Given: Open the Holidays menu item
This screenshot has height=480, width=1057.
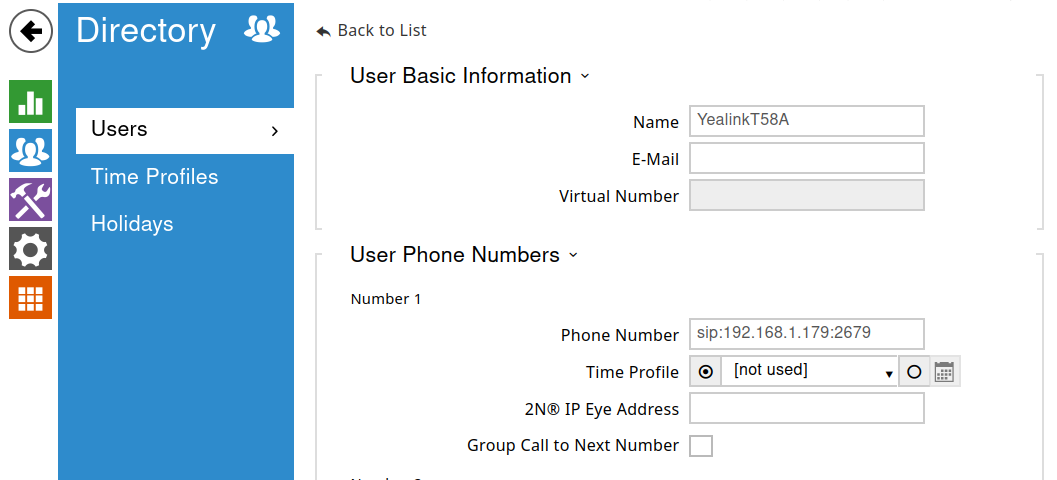Looking at the screenshot, I should click(132, 224).
